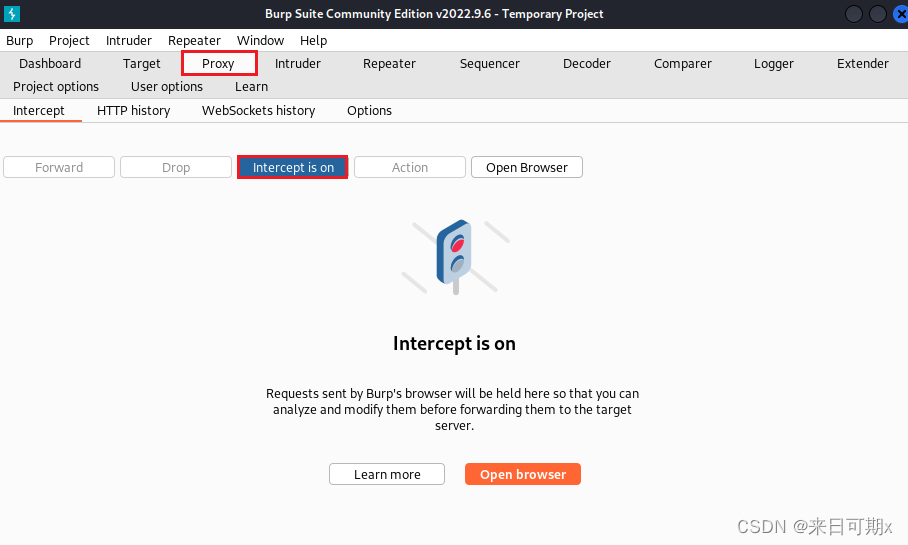Switch to the Target tab

(141, 64)
